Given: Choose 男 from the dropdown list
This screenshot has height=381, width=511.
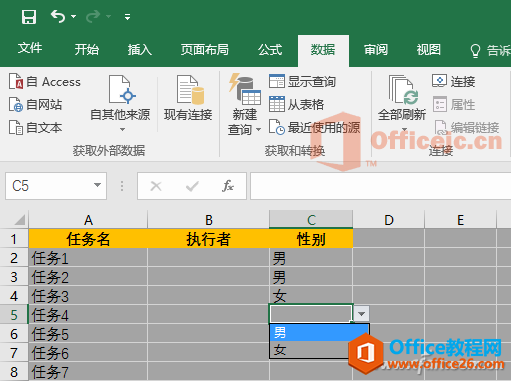Looking at the screenshot, I should (x=319, y=332).
